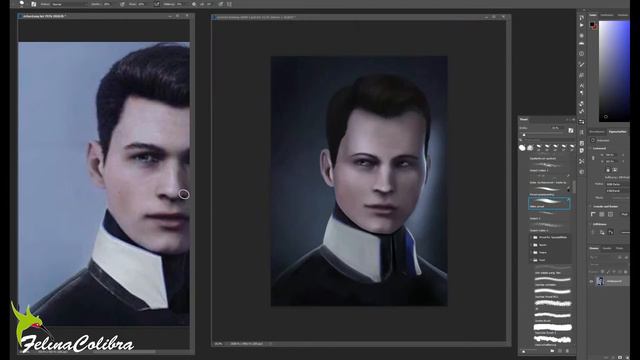Expand the third brush folder group
Screen dimensions: 640x360
531,252
